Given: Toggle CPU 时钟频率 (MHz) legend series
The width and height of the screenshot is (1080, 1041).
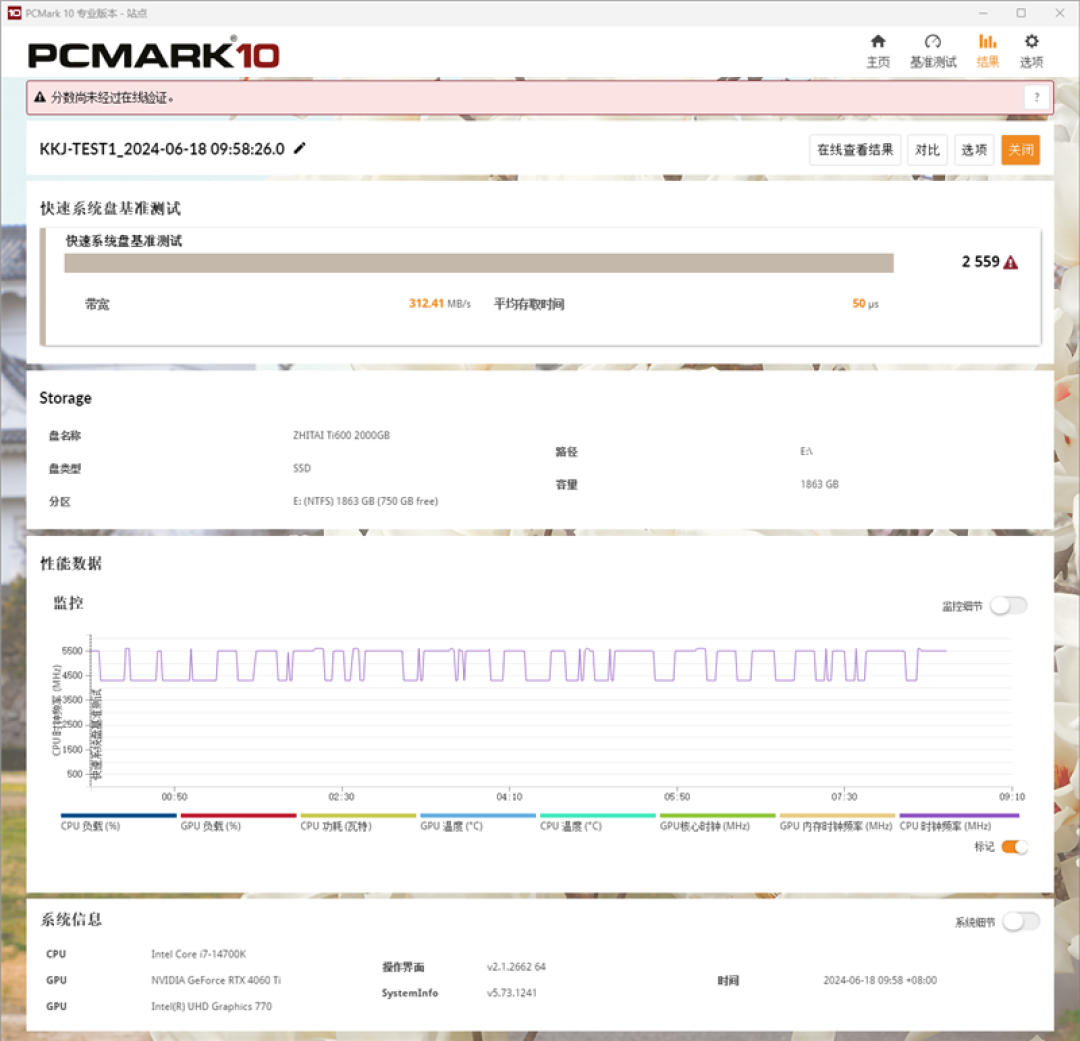Looking at the screenshot, I should [959, 823].
